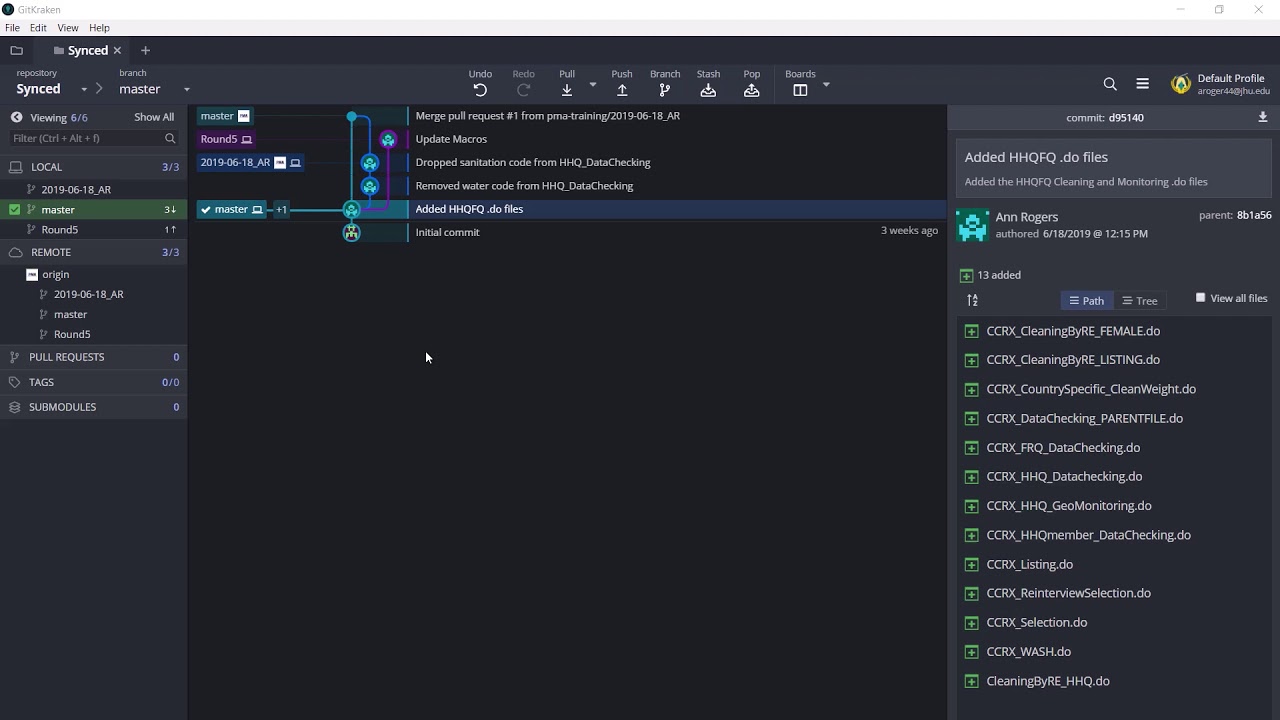Viewport: 1280px width, 720px height.
Task: Click the back arrow next to Viewing 6/6
Action: coord(16,117)
